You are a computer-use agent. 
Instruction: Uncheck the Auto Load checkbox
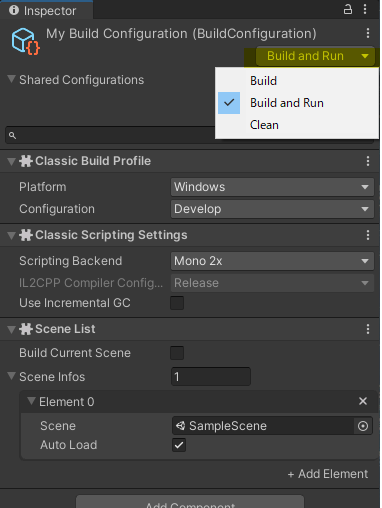coord(179,445)
